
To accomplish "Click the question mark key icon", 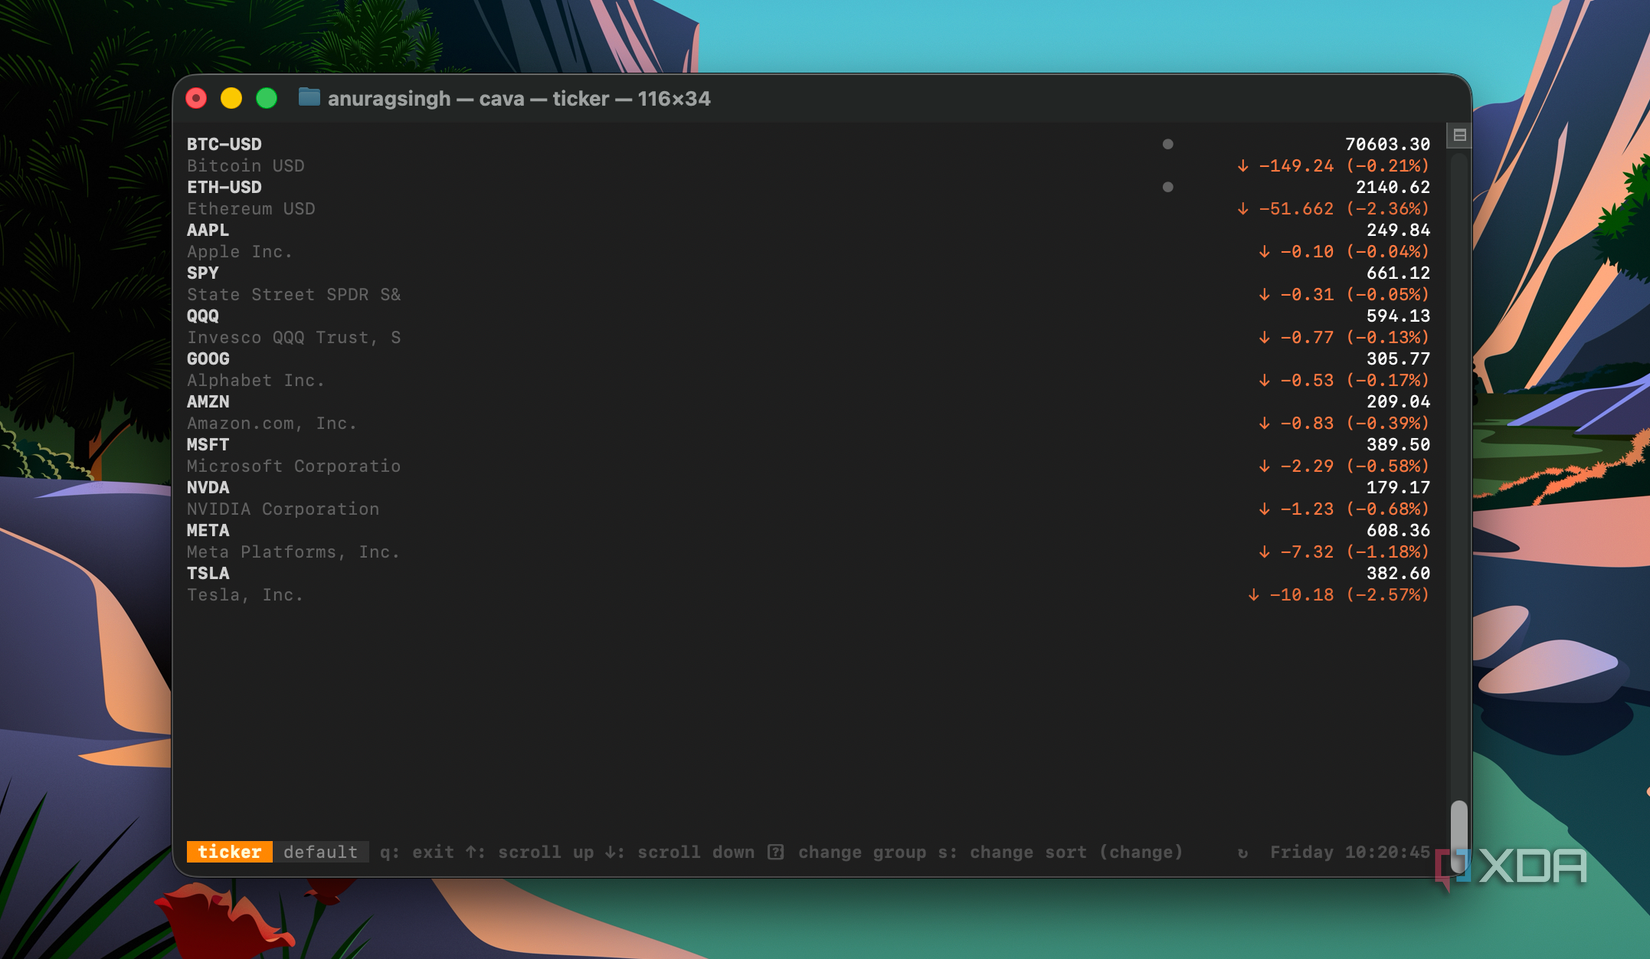I will (x=775, y=852).
